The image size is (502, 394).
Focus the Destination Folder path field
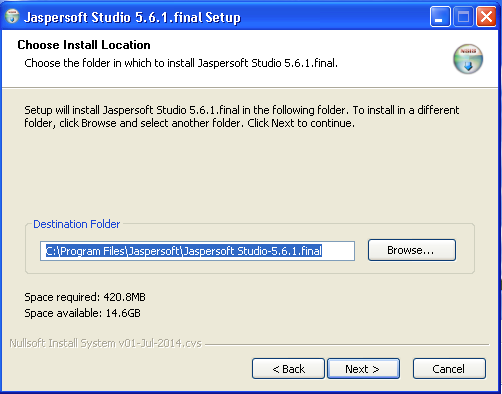click(x=197, y=251)
